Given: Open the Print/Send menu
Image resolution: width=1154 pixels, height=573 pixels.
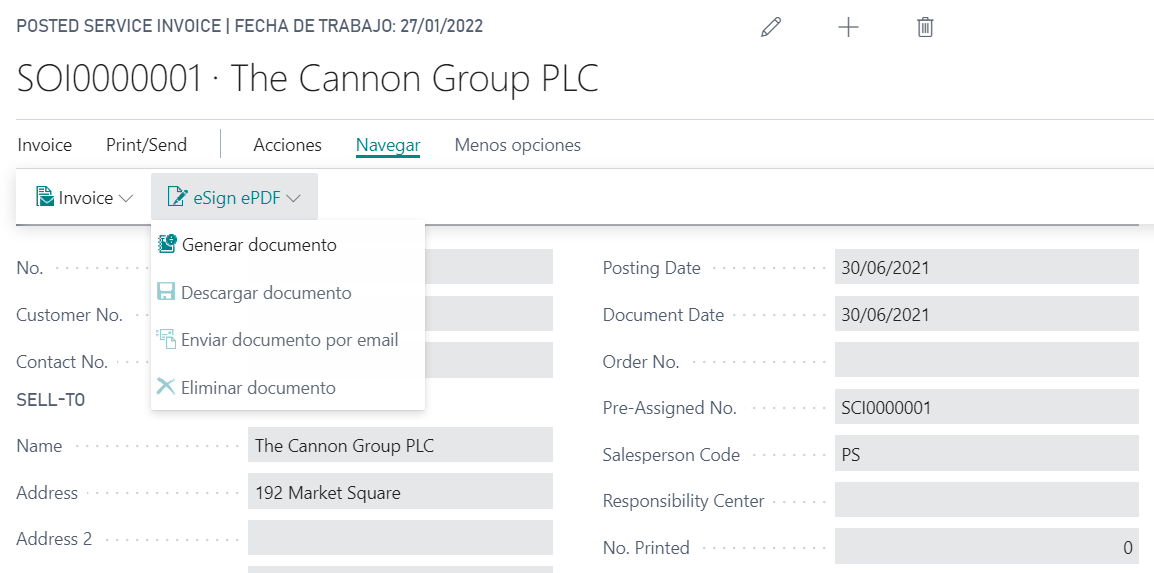Looking at the screenshot, I should click(146, 145).
